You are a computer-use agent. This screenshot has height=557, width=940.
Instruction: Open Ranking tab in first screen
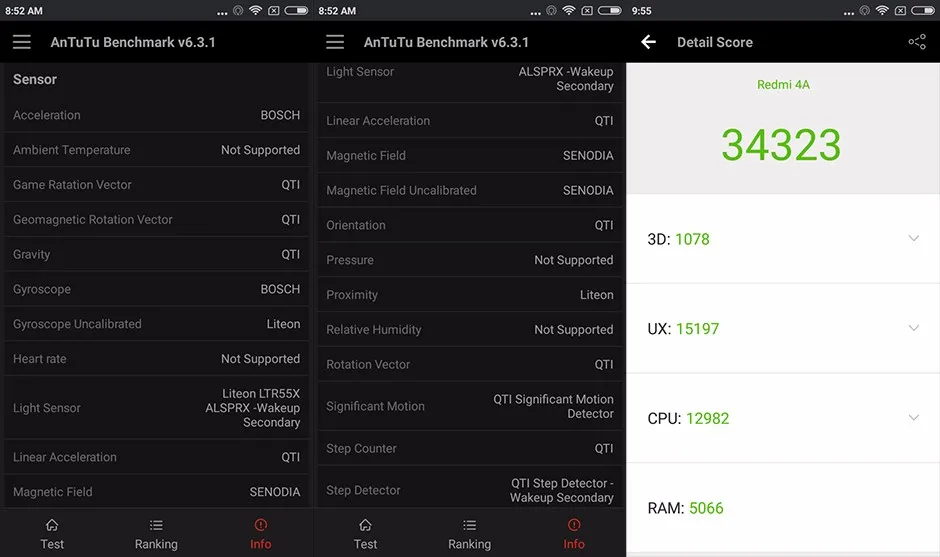(156, 534)
